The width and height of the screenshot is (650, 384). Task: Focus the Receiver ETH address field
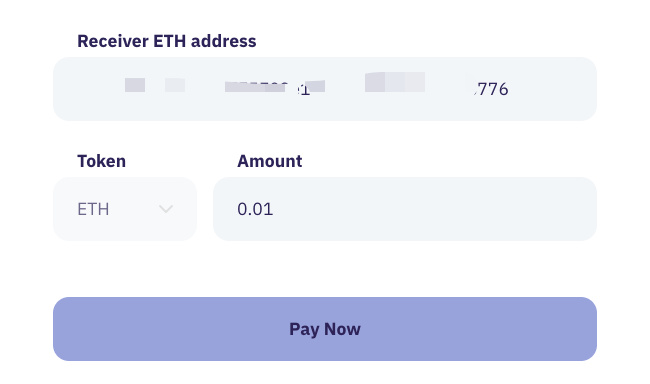point(325,89)
